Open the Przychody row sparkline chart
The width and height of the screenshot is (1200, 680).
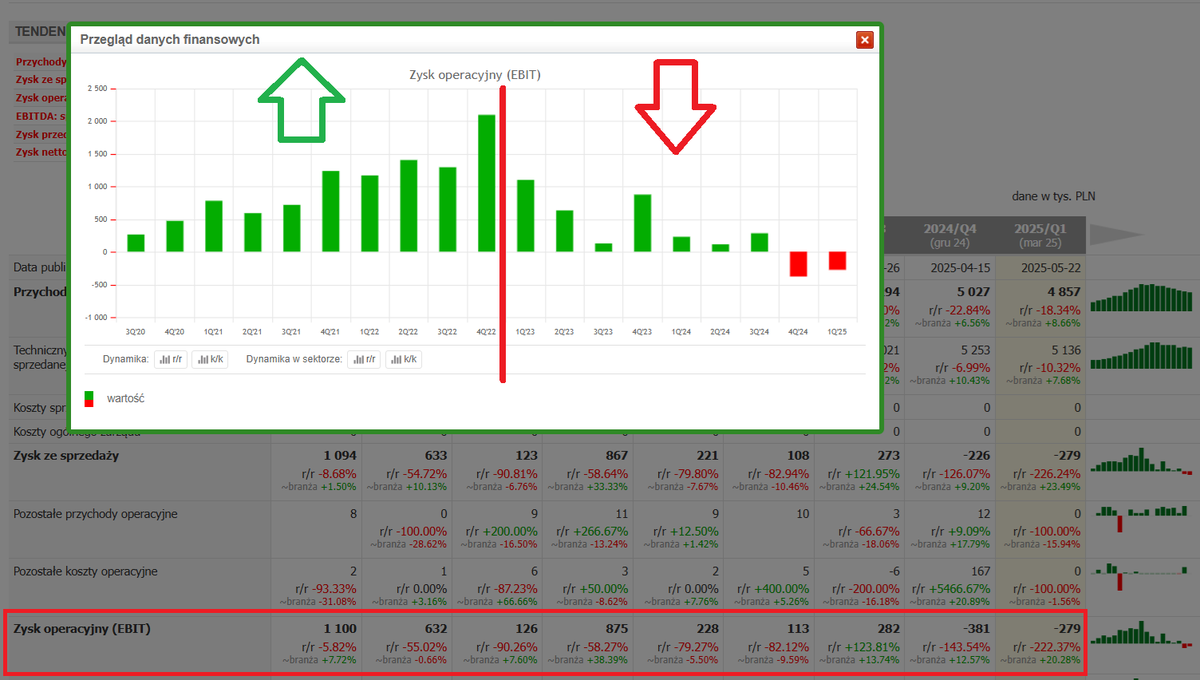(1141, 298)
